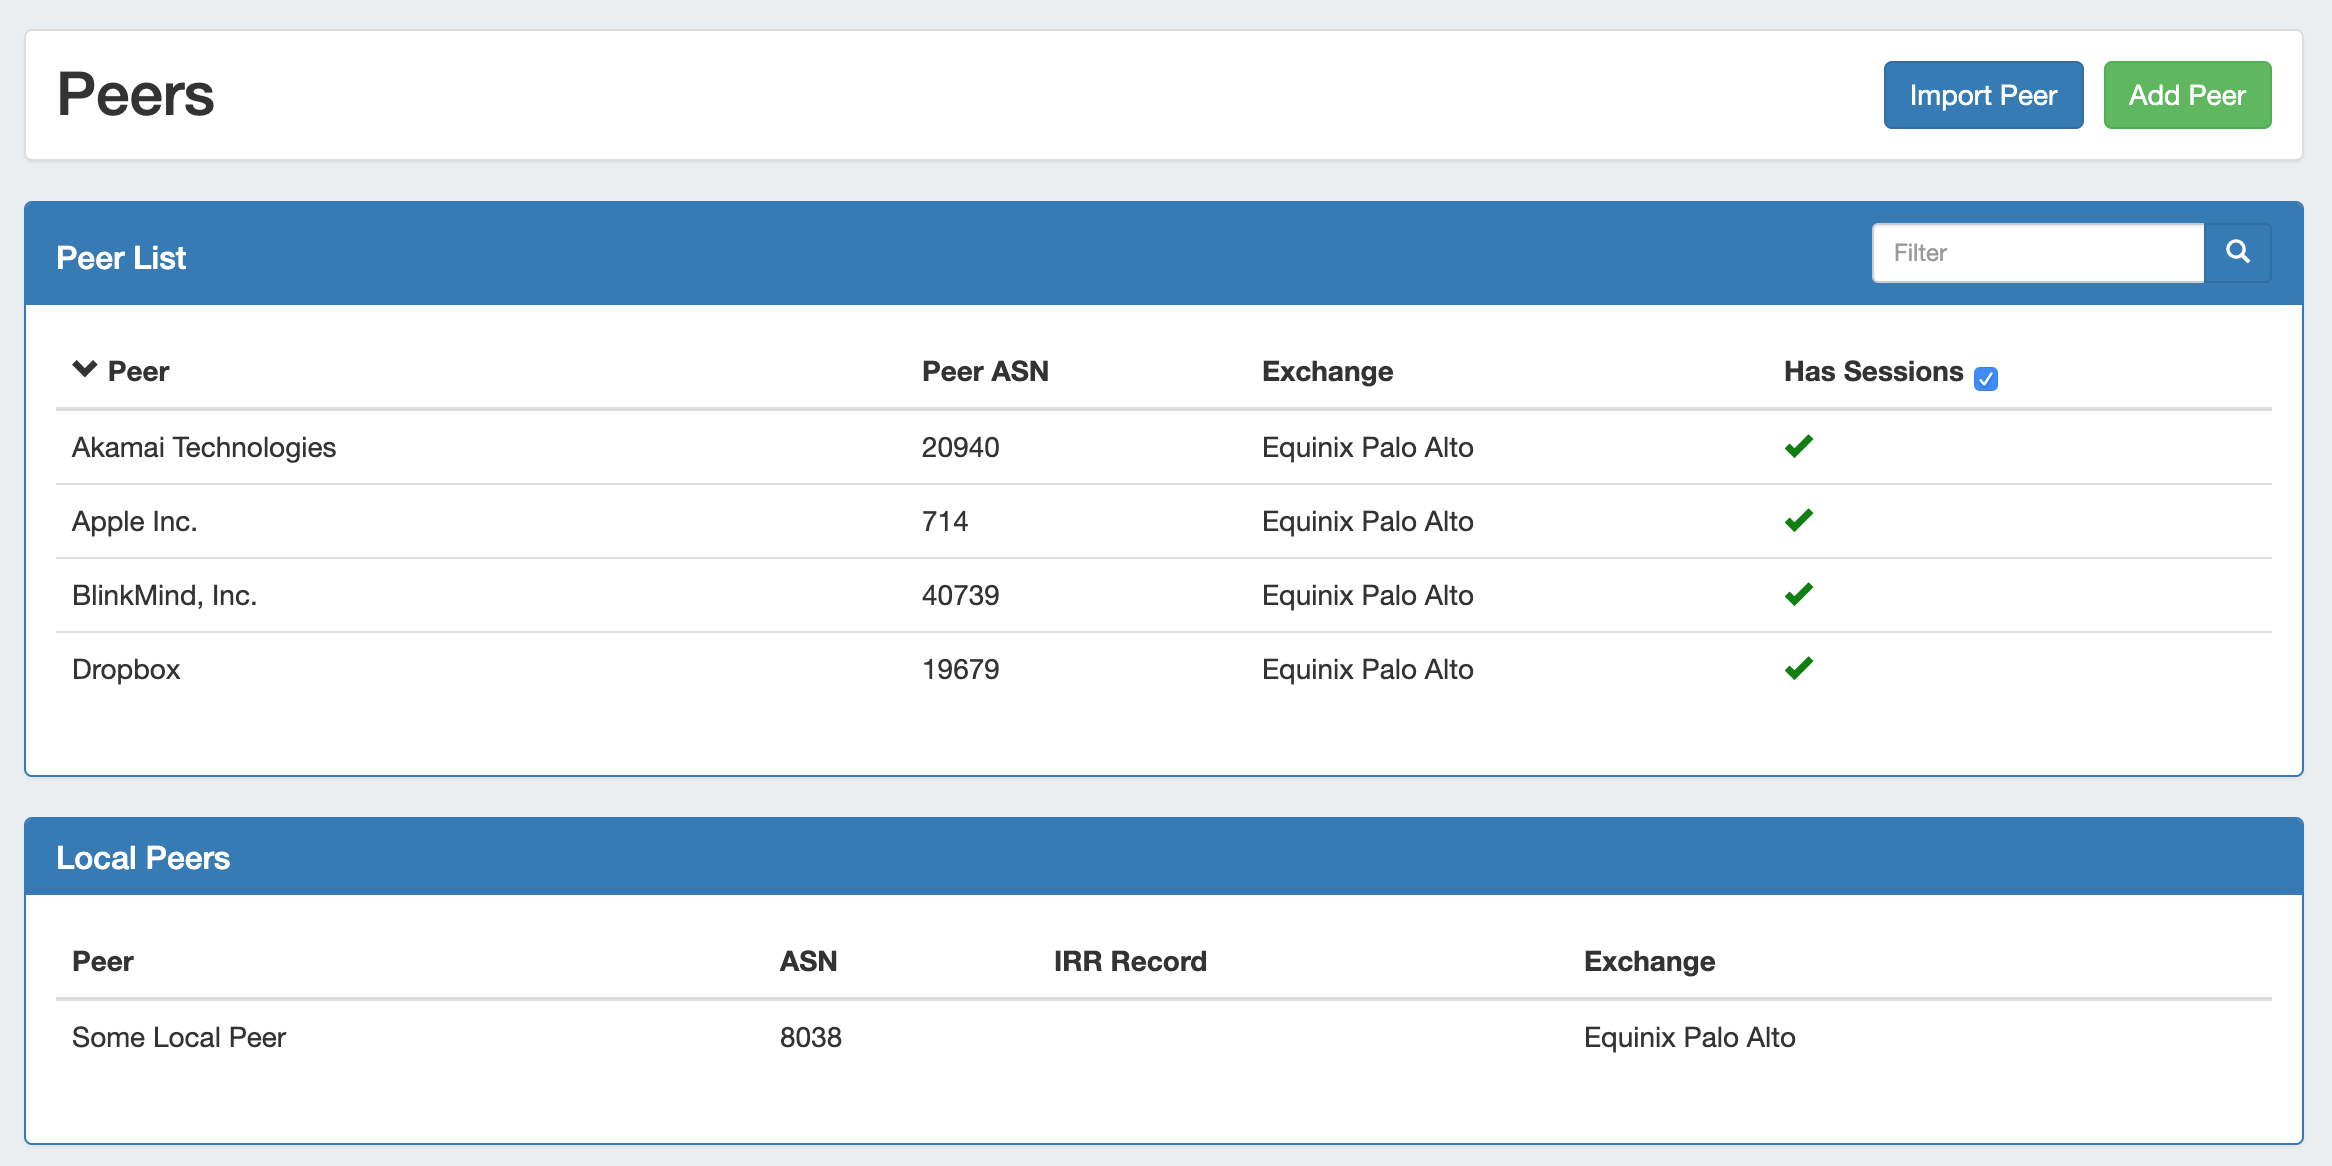Click the Peer List panel heading
The image size is (2332, 1166).
click(121, 257)
